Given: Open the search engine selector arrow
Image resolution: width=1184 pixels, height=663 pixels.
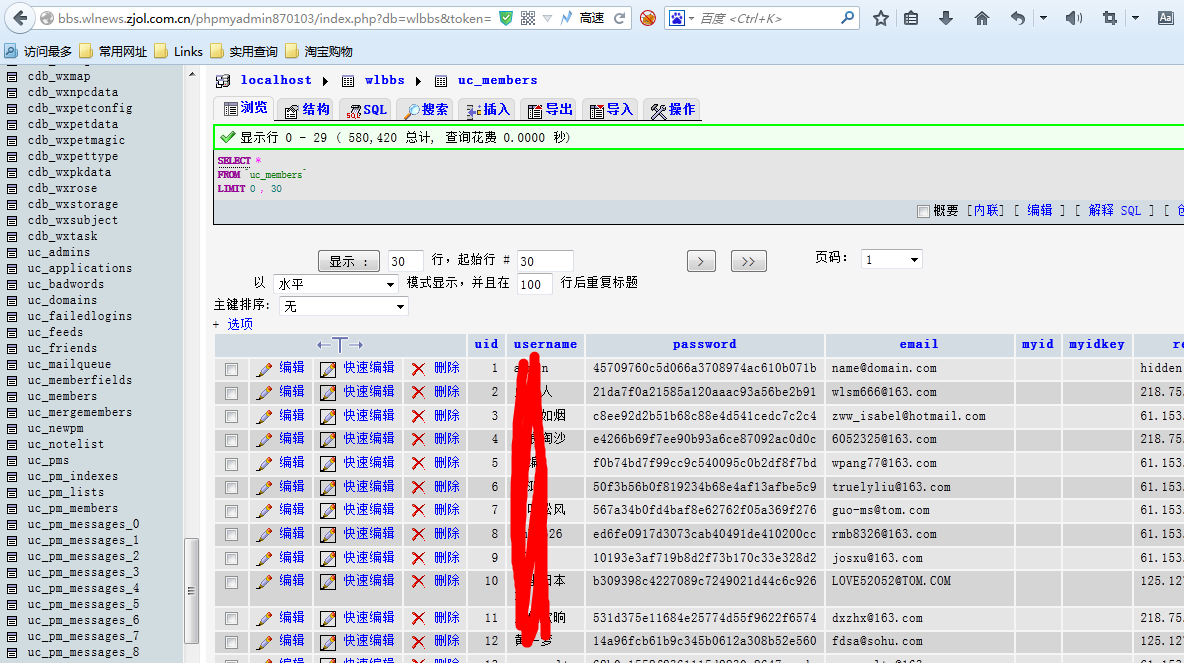Looking at the screenshot, I should point(691,19).
